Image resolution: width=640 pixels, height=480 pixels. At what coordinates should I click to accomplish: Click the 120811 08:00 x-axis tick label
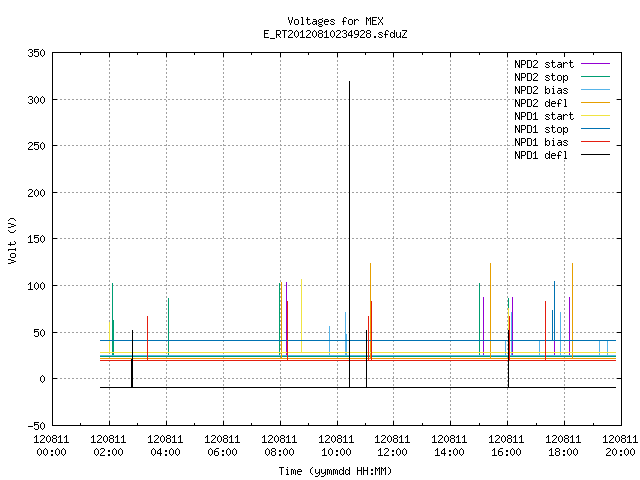[x=279, y=446]
